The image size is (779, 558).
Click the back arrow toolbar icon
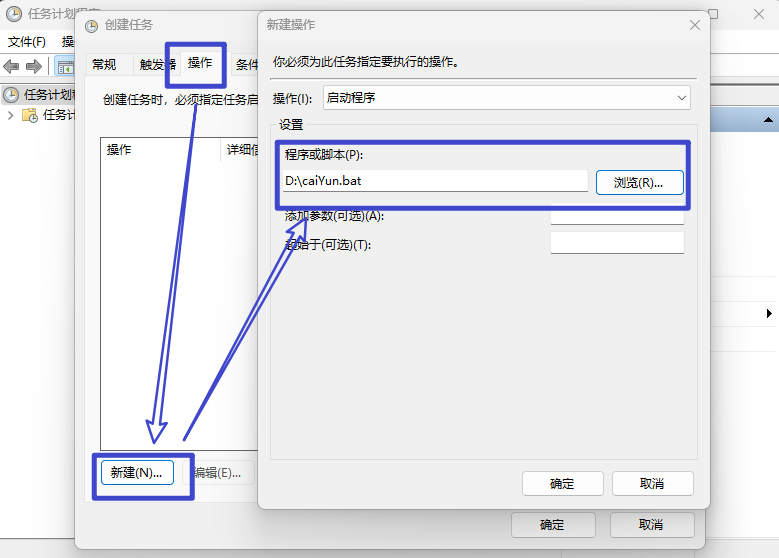click(11, 67)
